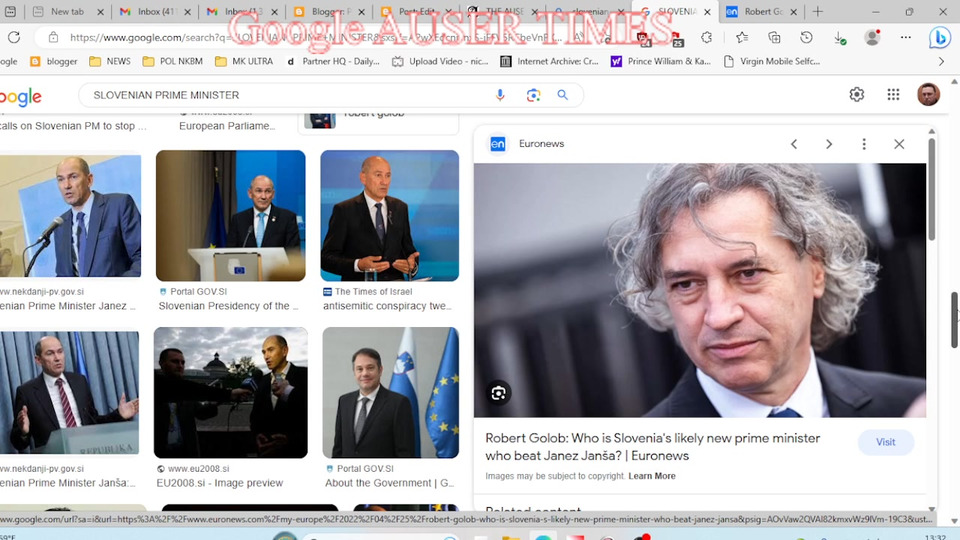Image resolution: width=960 pixels, height=540 pixels.
Task: Open browser history icon
Action: (x=806, y=37)
